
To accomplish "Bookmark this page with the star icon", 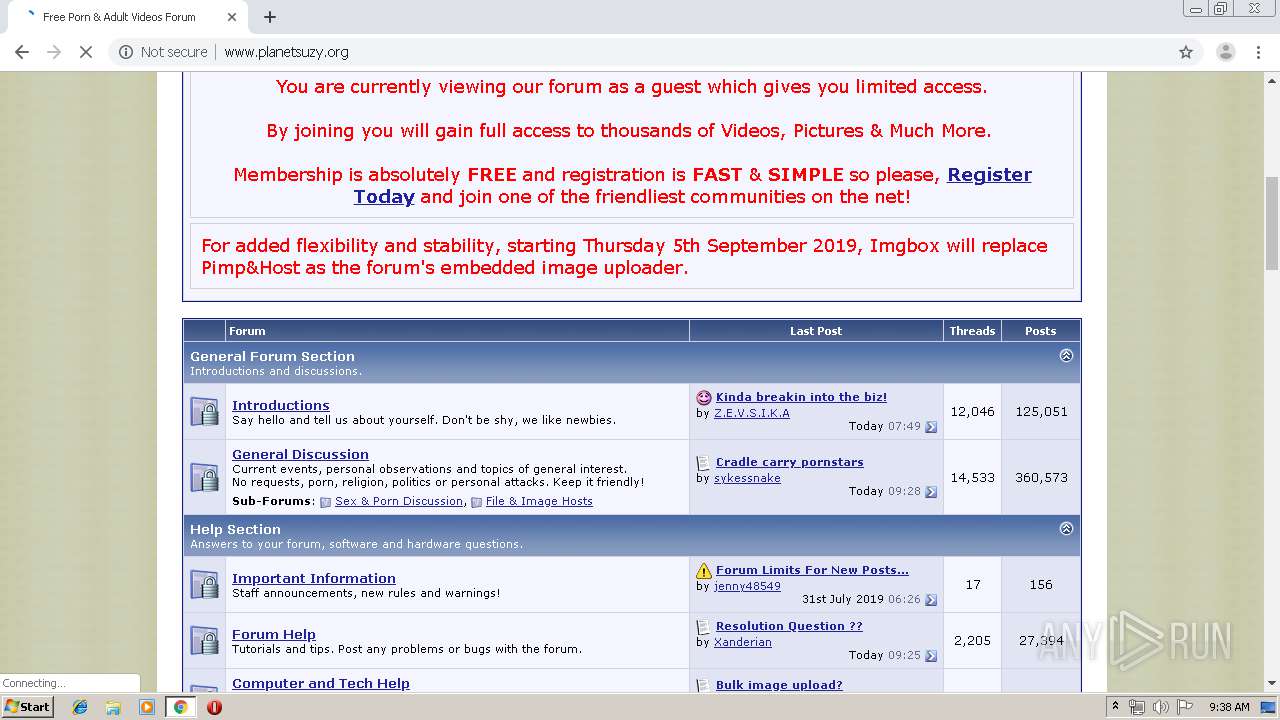I will pos(1186,52).
